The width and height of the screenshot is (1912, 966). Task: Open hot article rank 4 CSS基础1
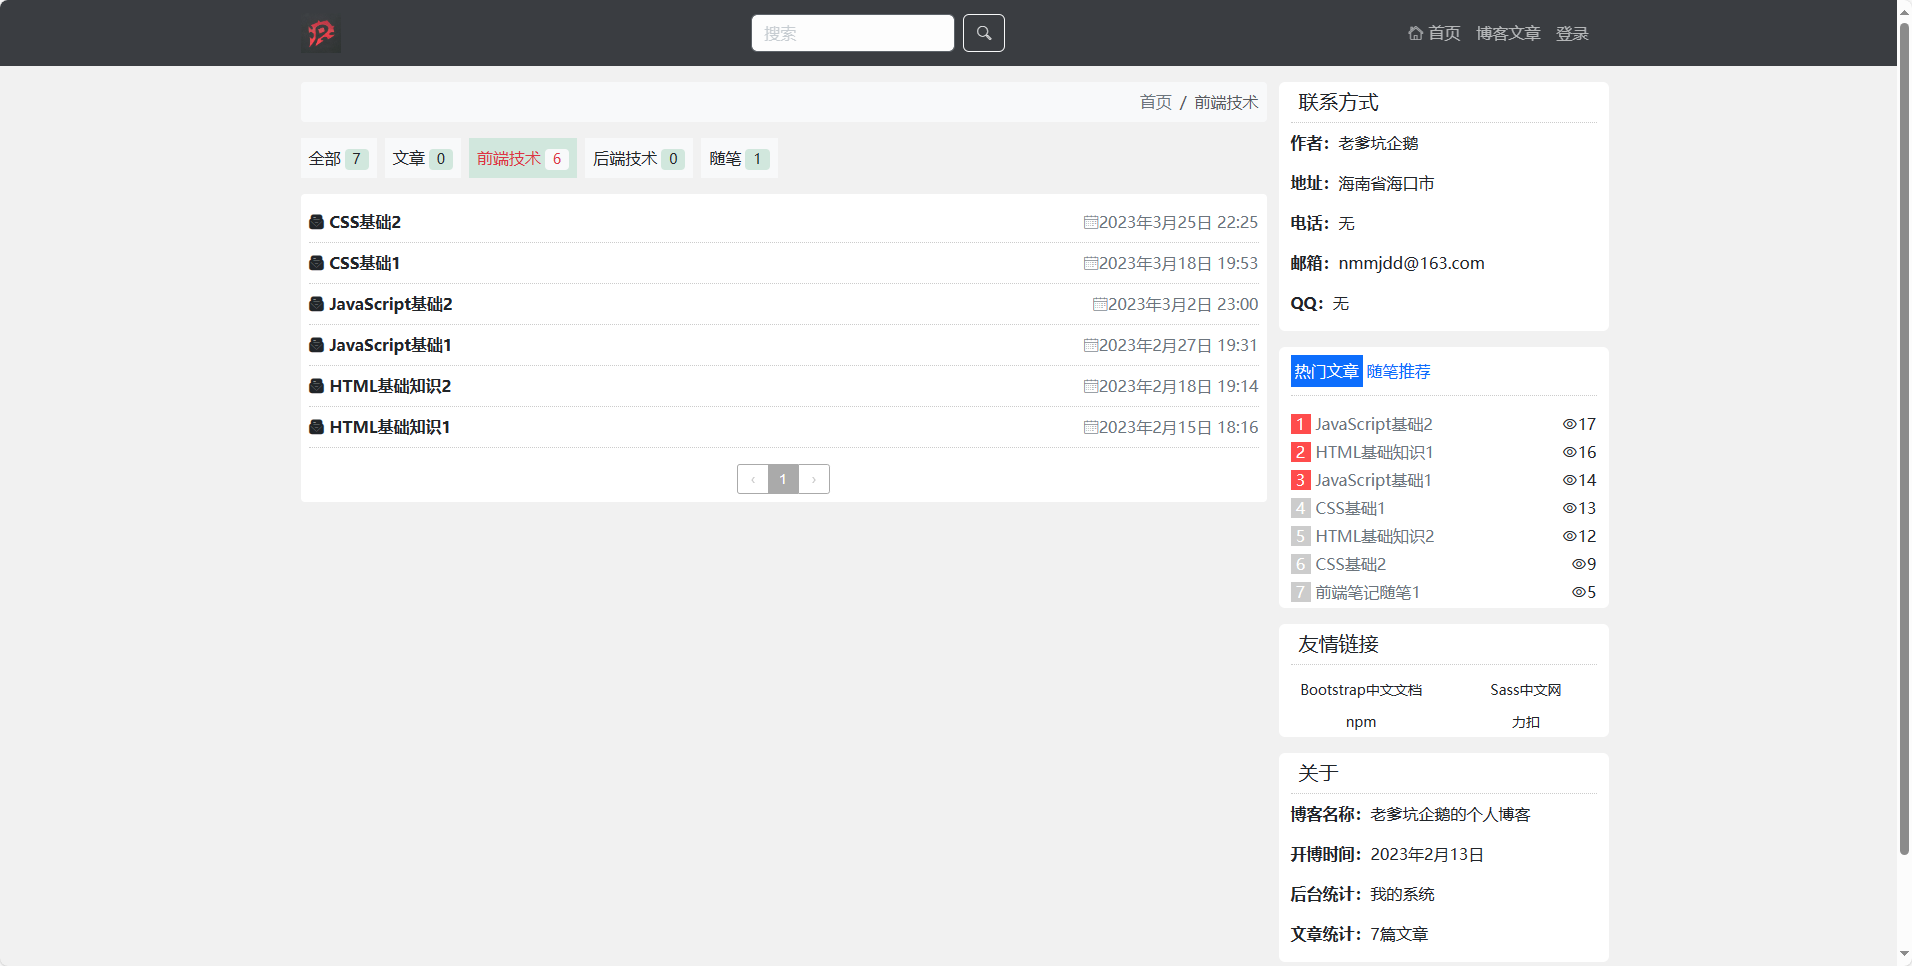(1350, 508)
